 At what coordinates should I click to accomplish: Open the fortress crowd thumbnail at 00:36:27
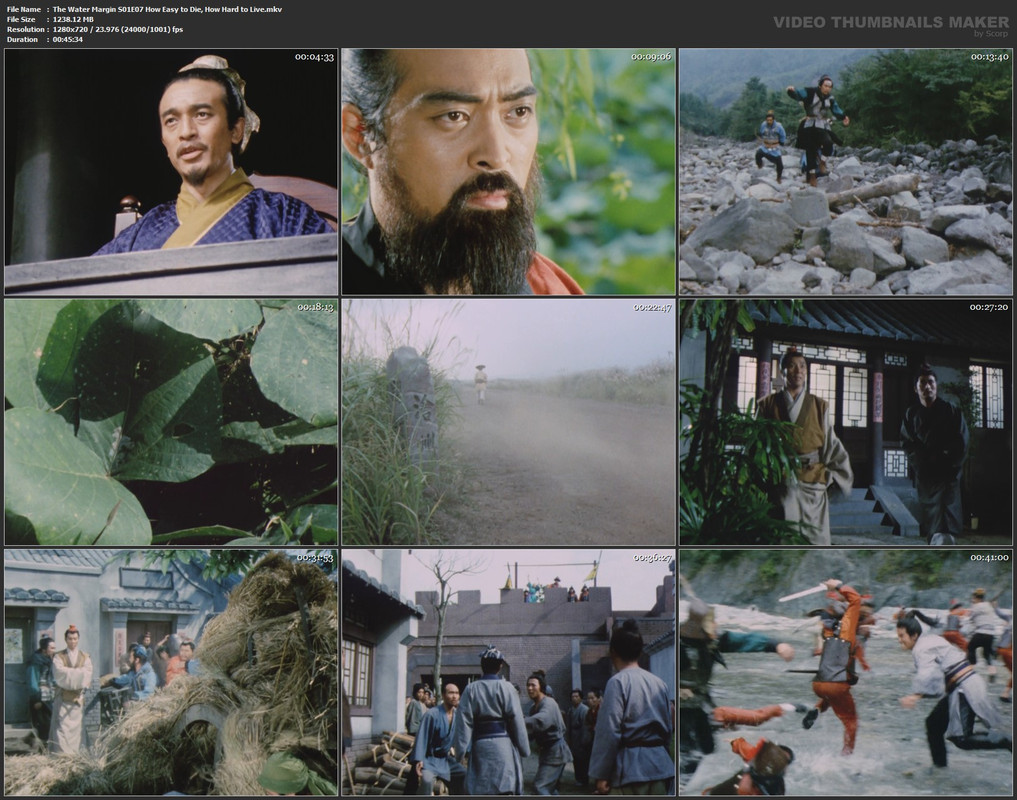[508, 672]
